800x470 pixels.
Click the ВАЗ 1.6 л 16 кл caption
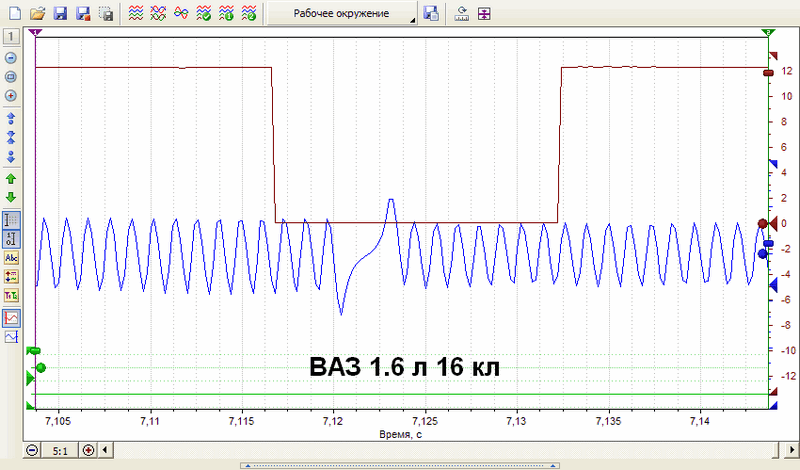(405, 367)
